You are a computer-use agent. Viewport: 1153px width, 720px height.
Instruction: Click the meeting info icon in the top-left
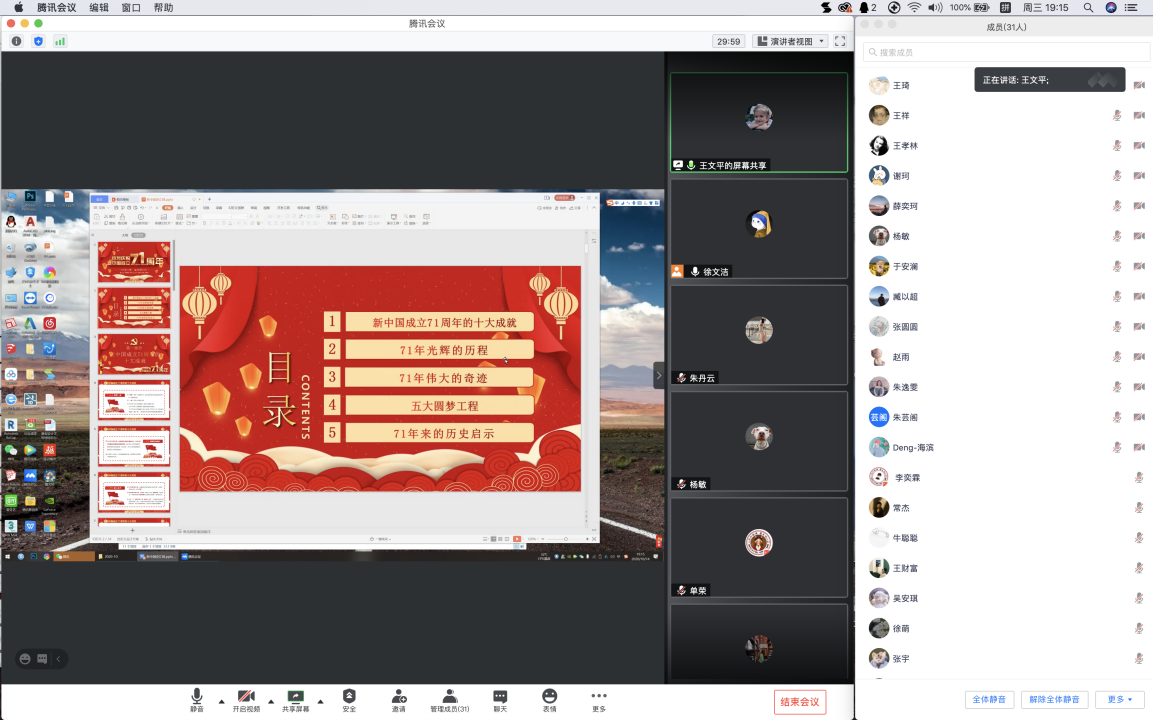point(16,41)
